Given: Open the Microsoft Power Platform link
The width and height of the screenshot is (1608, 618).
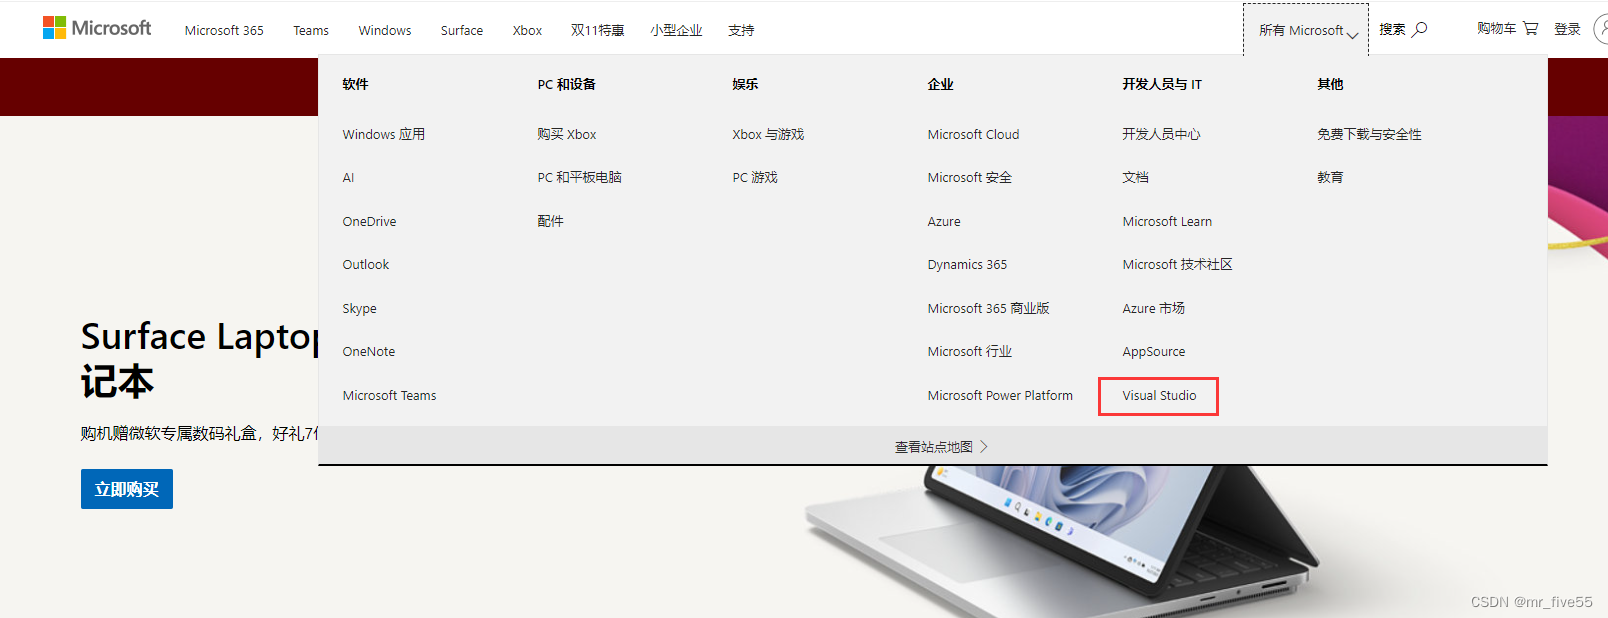Looking at the screenshot, I should (x=1000, y=395).
